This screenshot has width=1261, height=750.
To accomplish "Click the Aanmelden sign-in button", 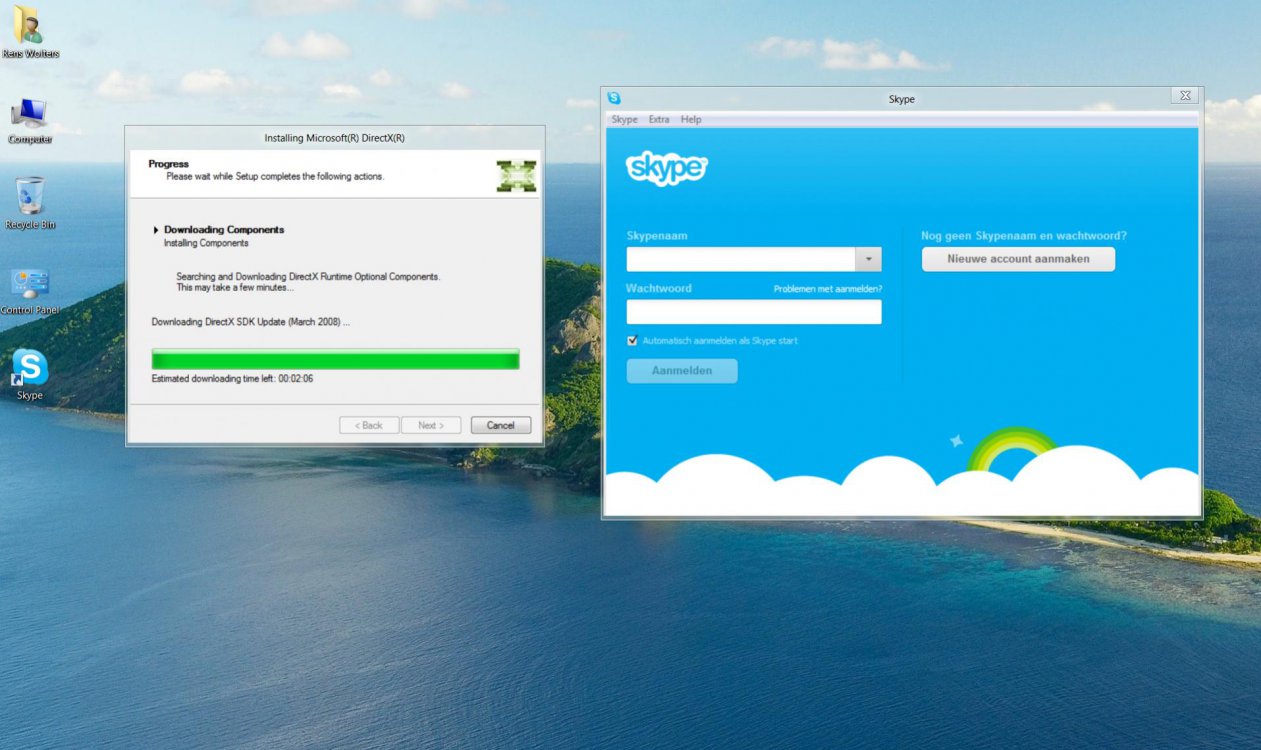I will (x=682, y=371).
